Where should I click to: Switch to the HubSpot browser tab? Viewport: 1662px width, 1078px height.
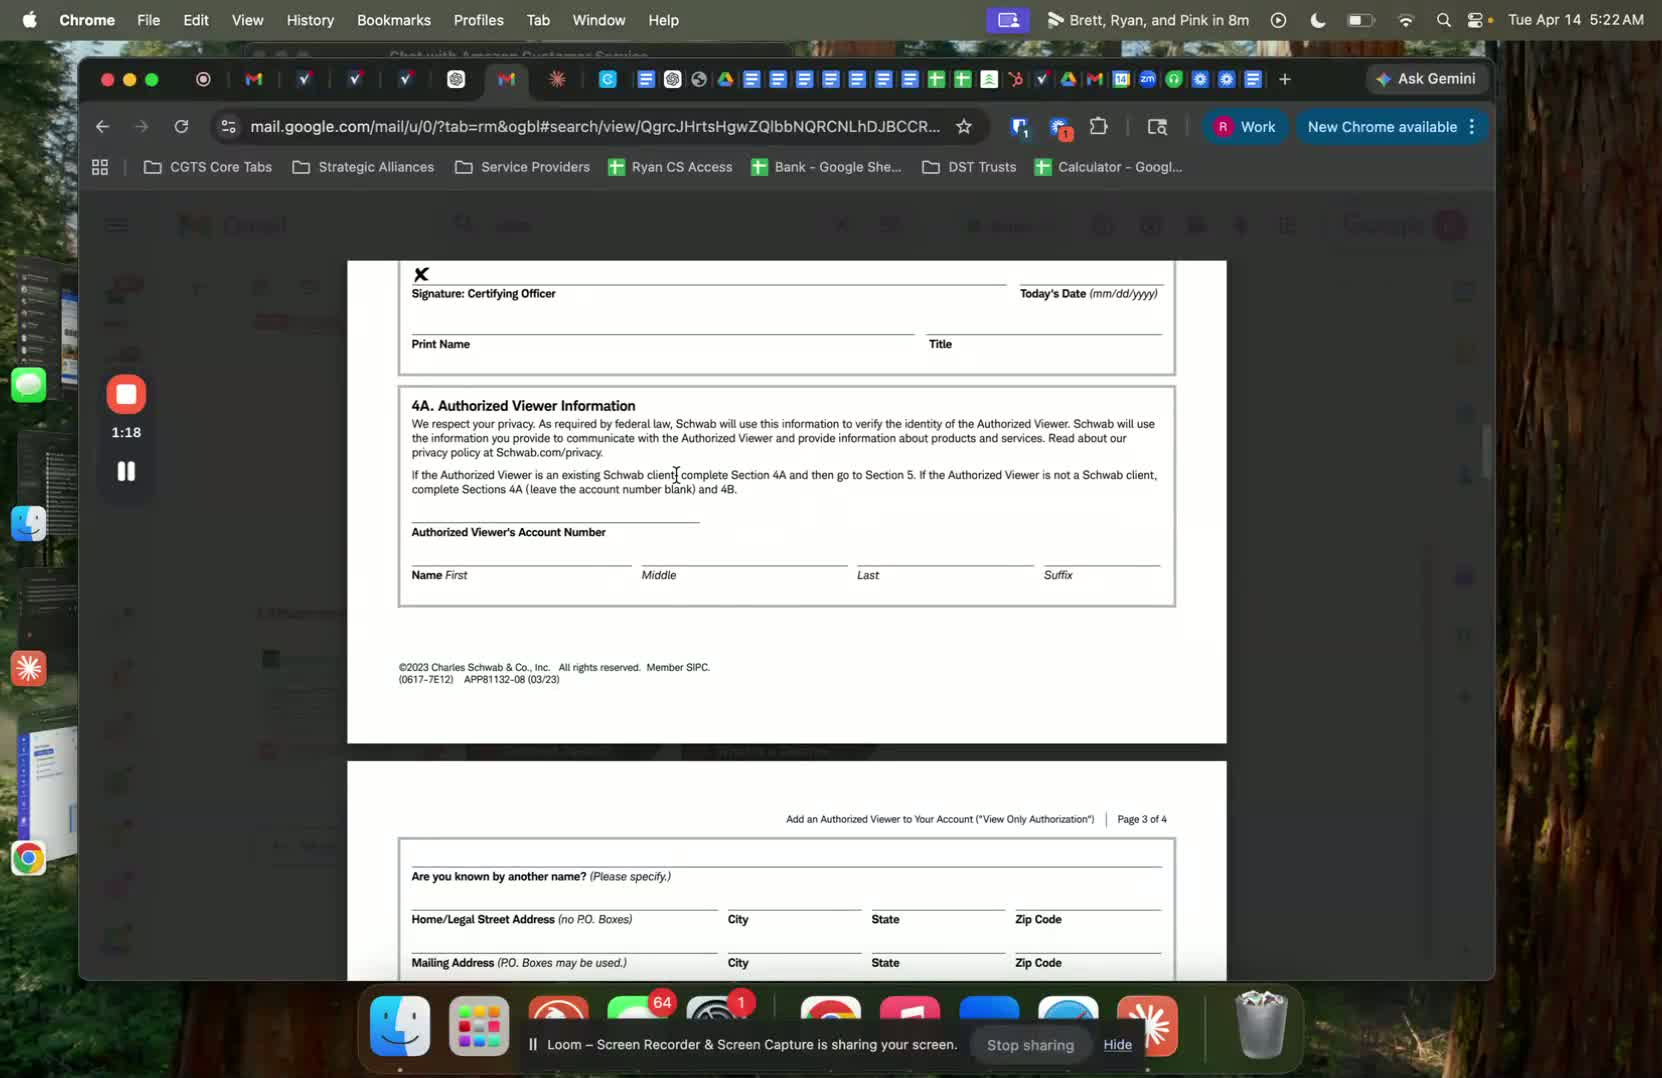[1016, 79]
